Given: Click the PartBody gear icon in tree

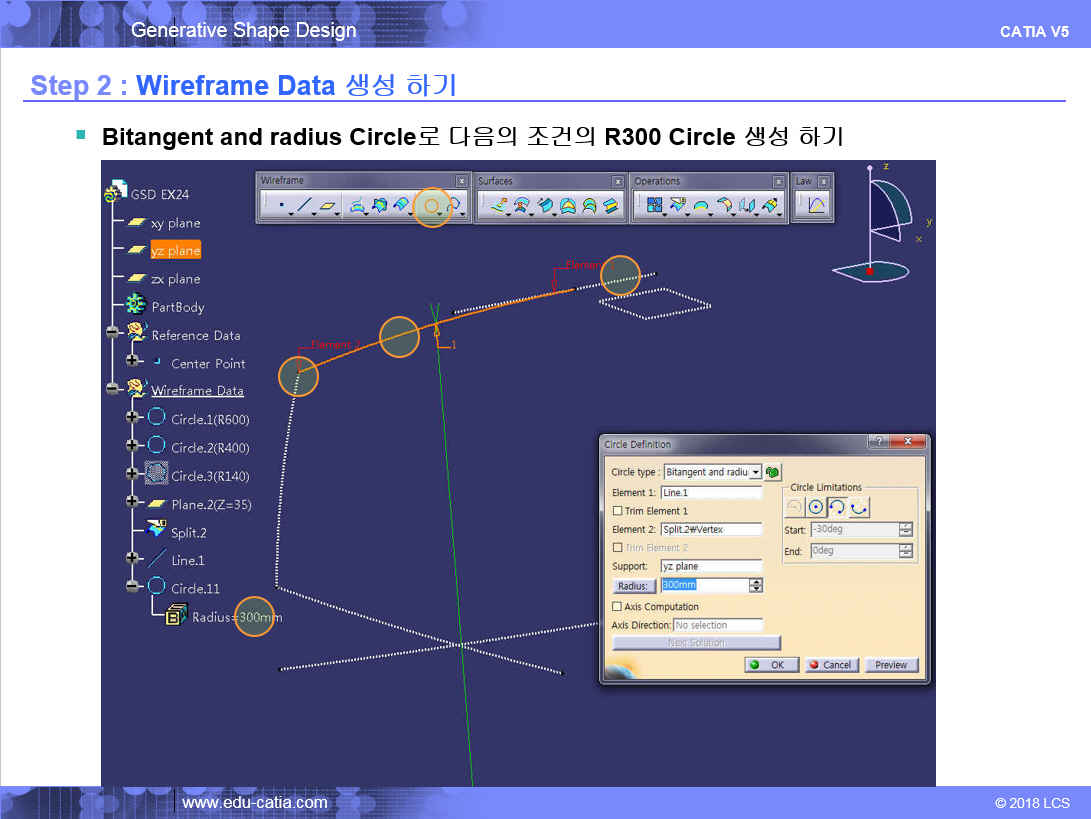Looking at the screenshot, I should click(x=136, y=306).
